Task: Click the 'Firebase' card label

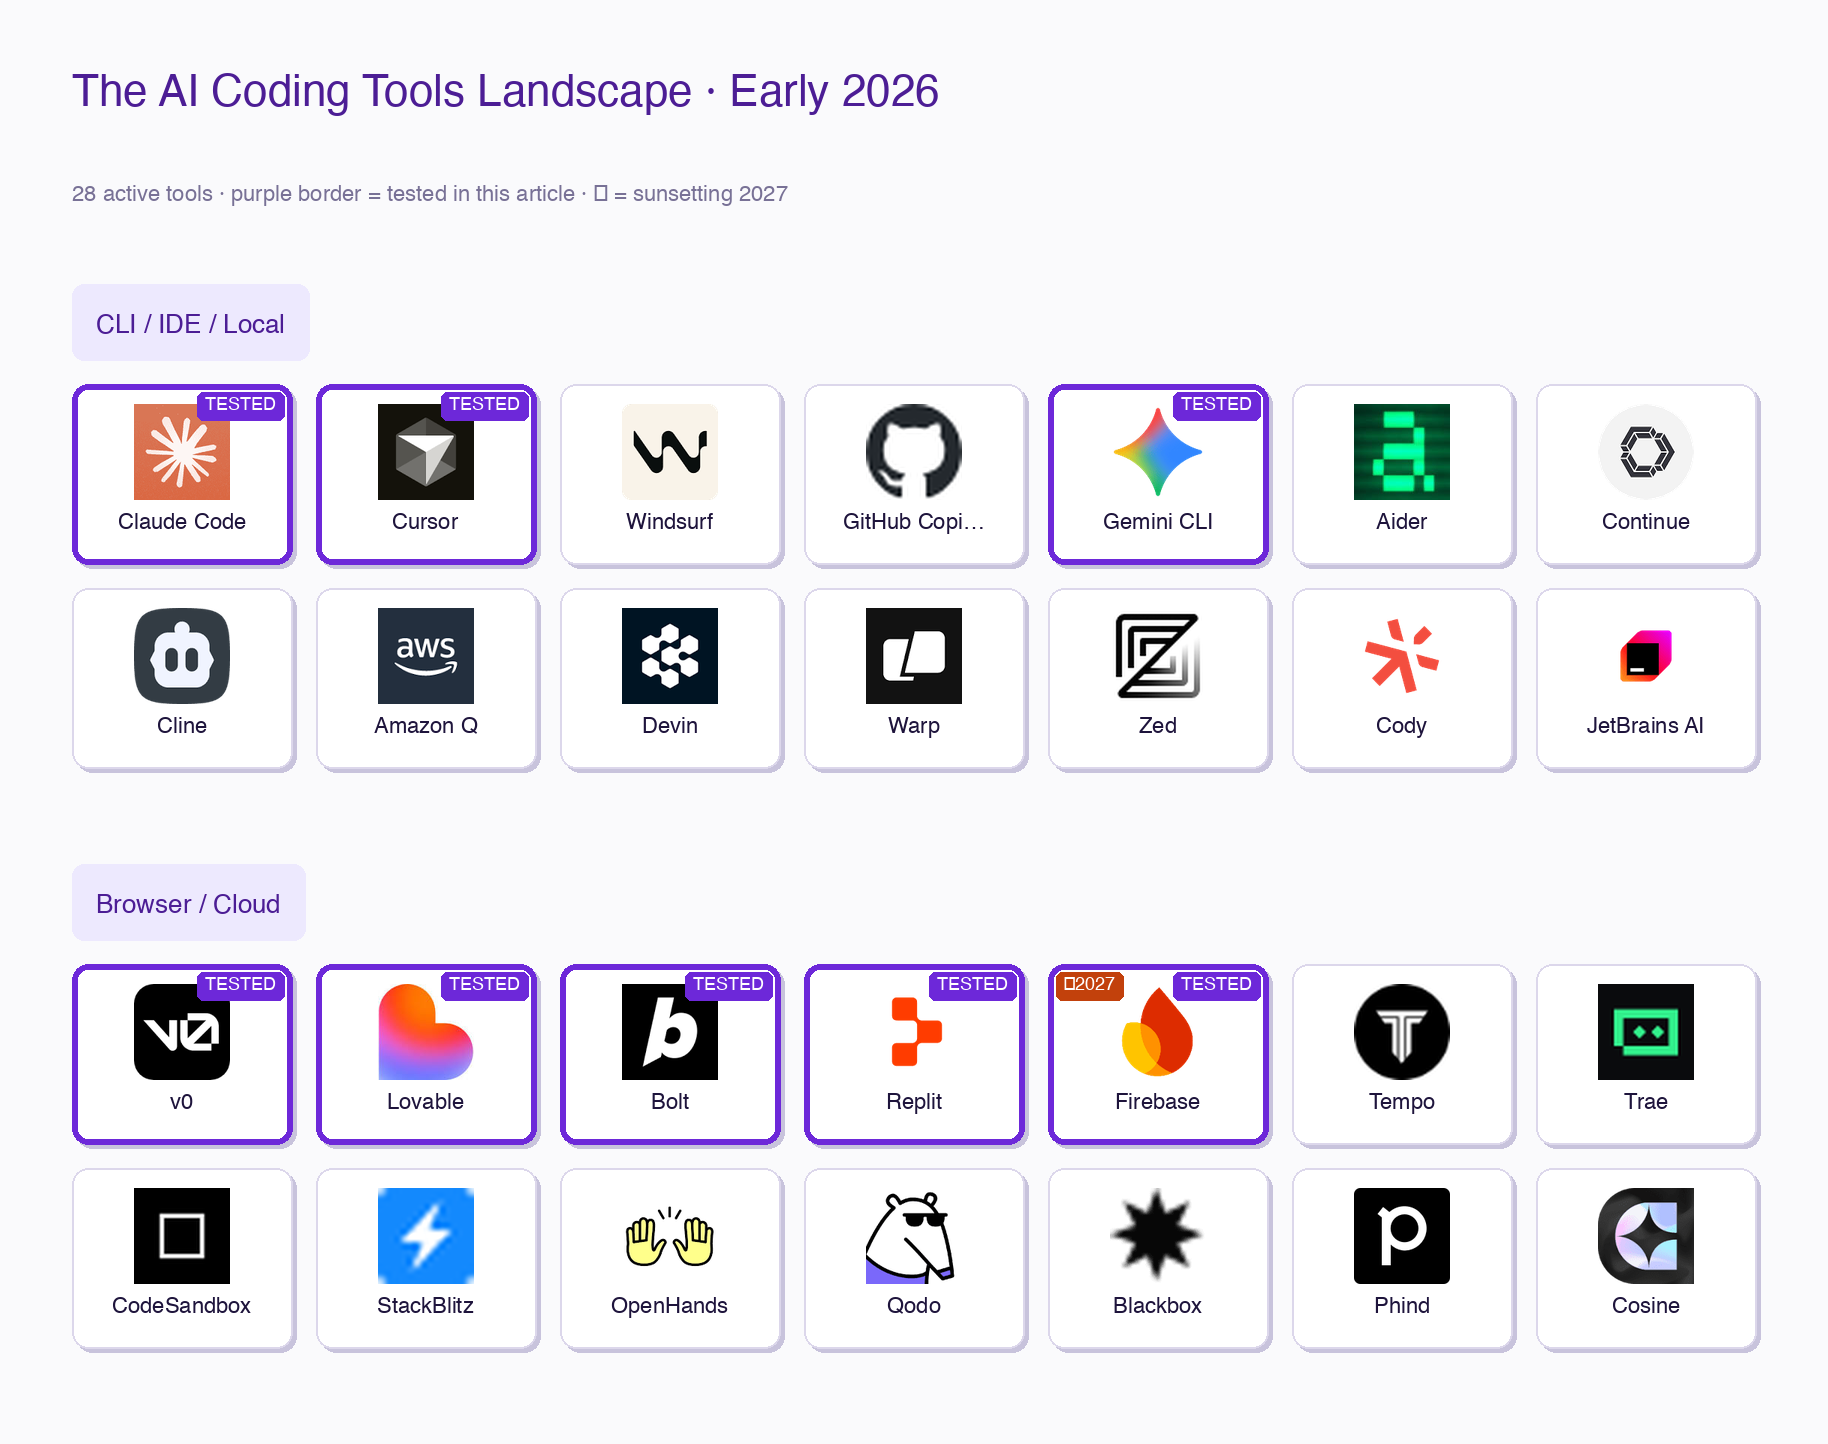Action: [x=1158, y=1101]
